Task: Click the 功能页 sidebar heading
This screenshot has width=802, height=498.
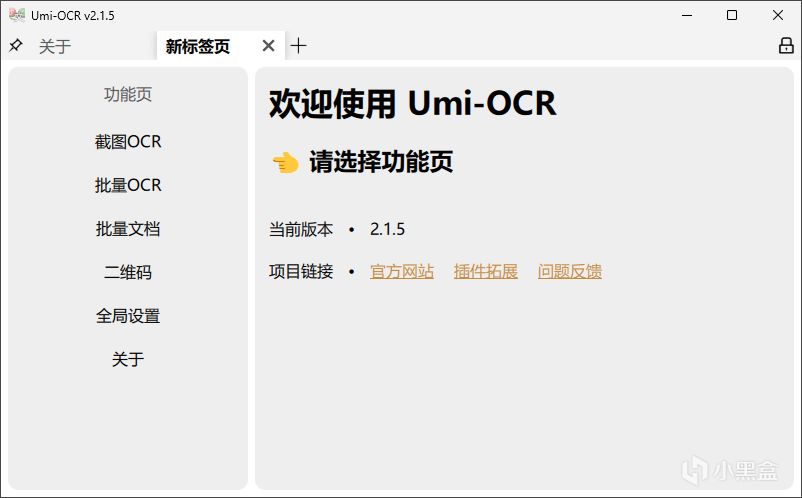Action: tap(128, 95)
